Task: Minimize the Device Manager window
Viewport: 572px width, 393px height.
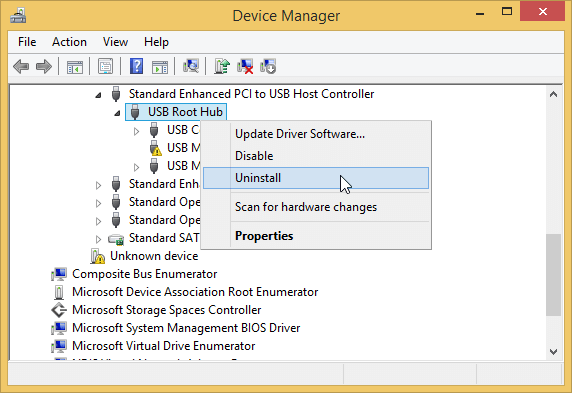Action: pyautogui.click(x=480, y=13)
